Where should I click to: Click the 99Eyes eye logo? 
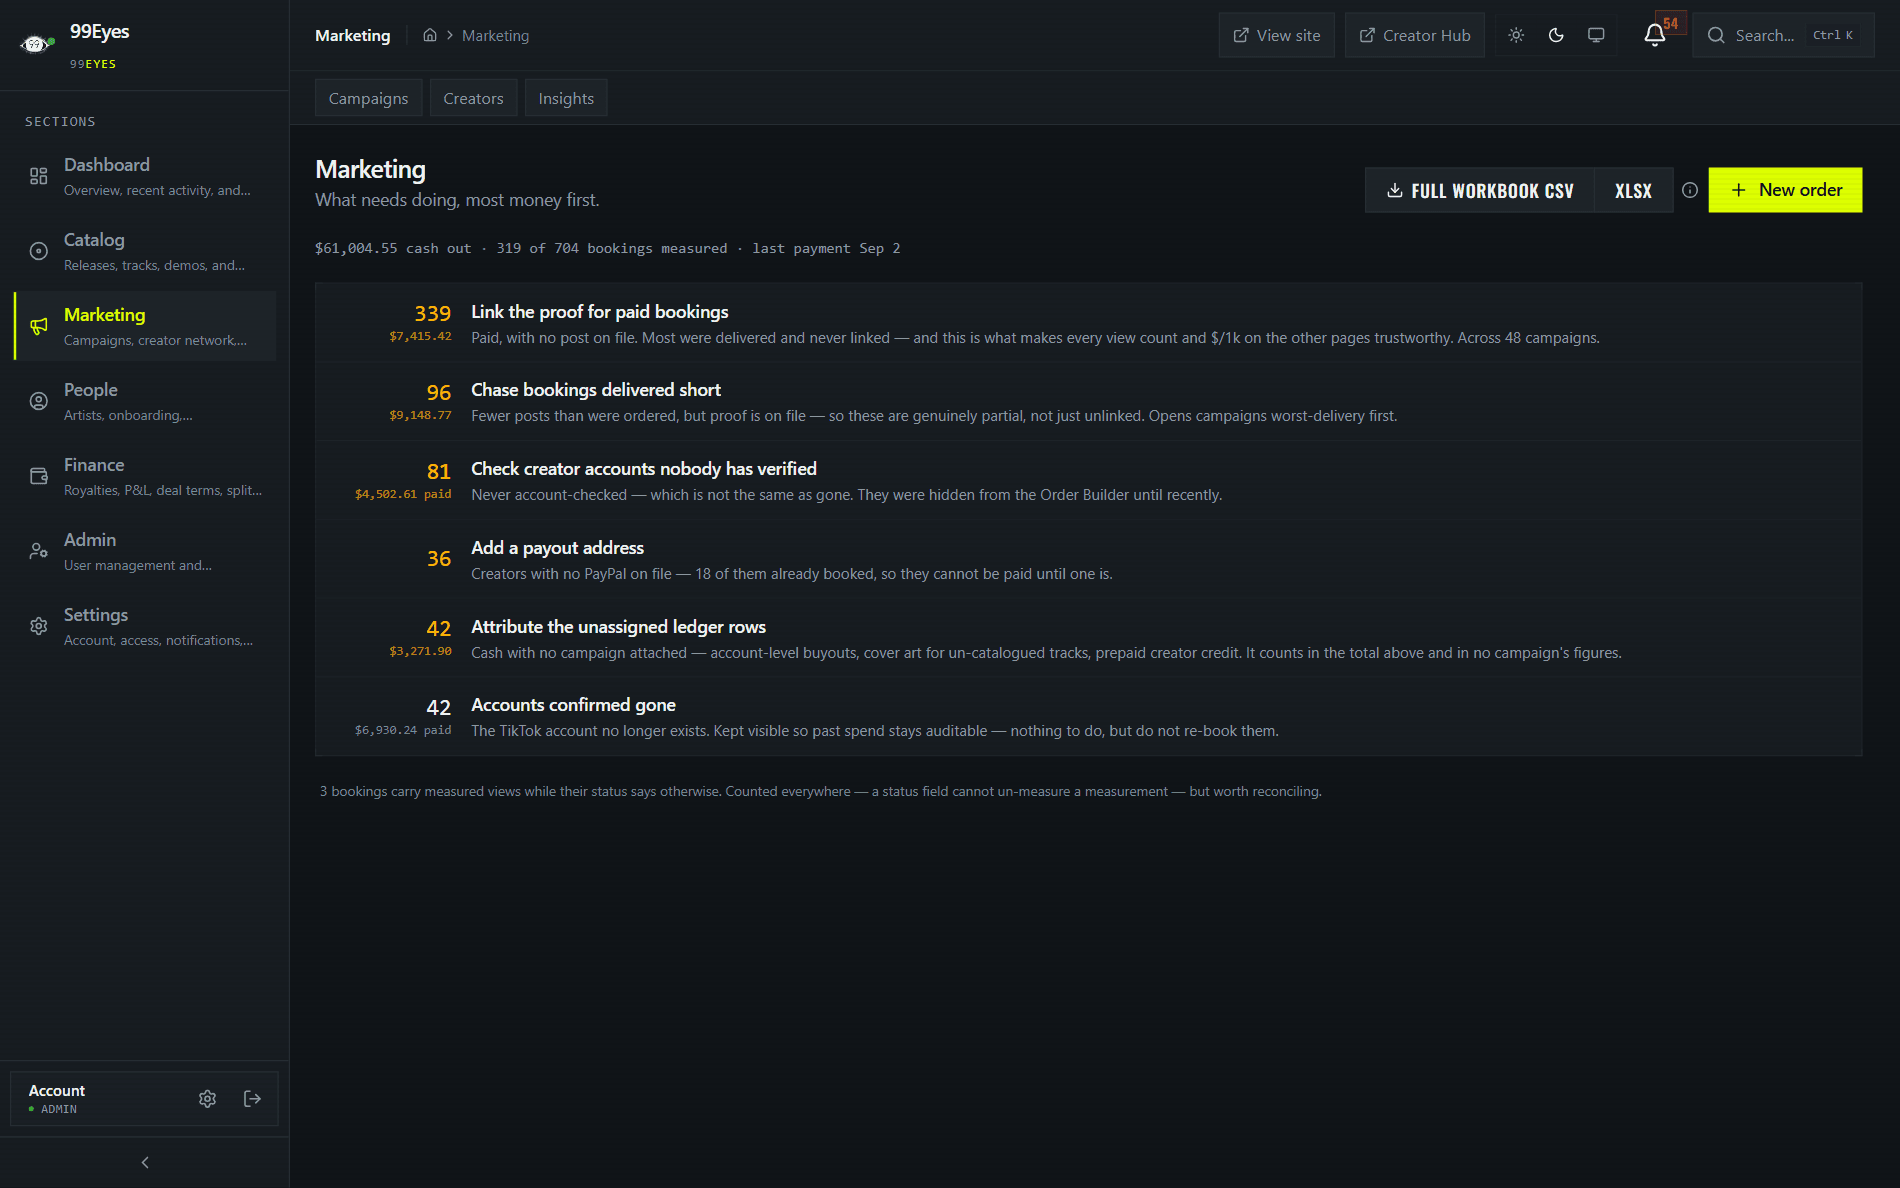point(36,44)
